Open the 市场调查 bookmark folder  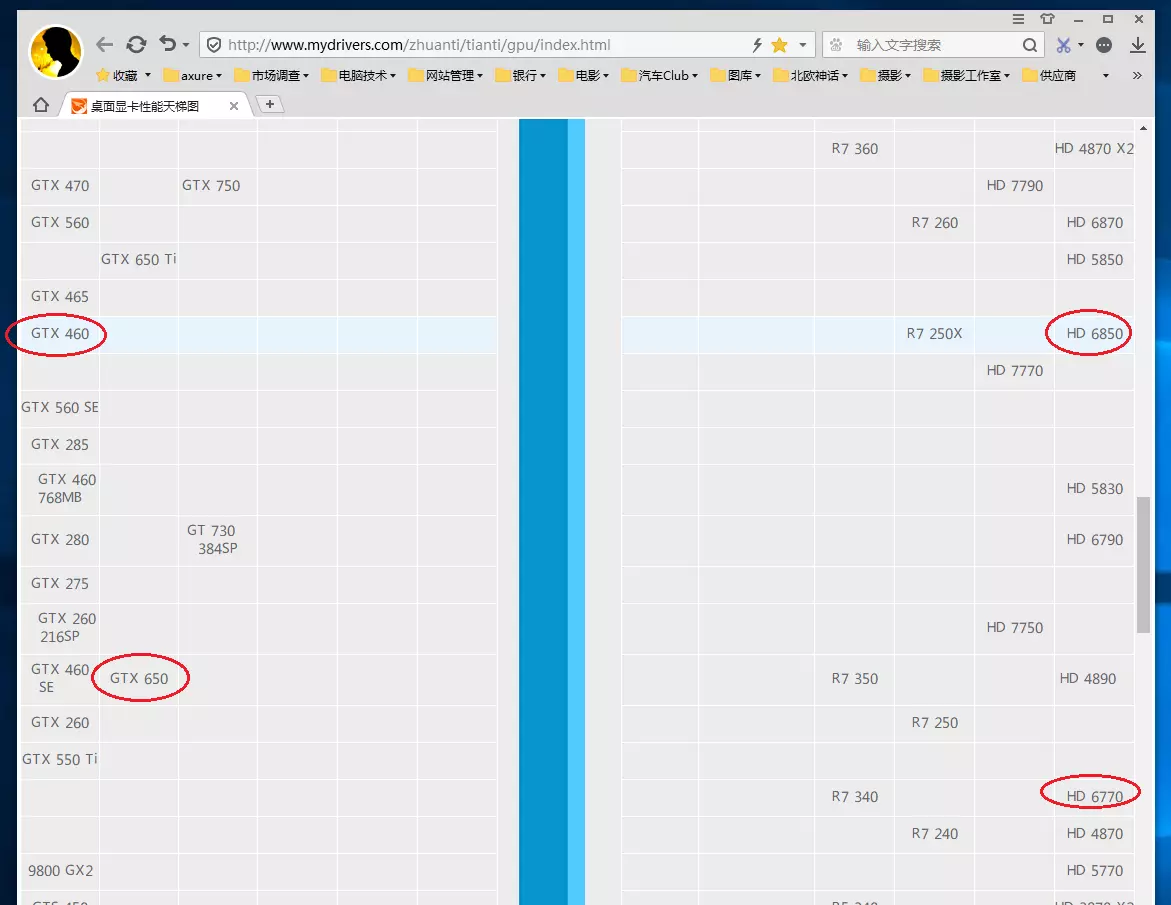271,75
